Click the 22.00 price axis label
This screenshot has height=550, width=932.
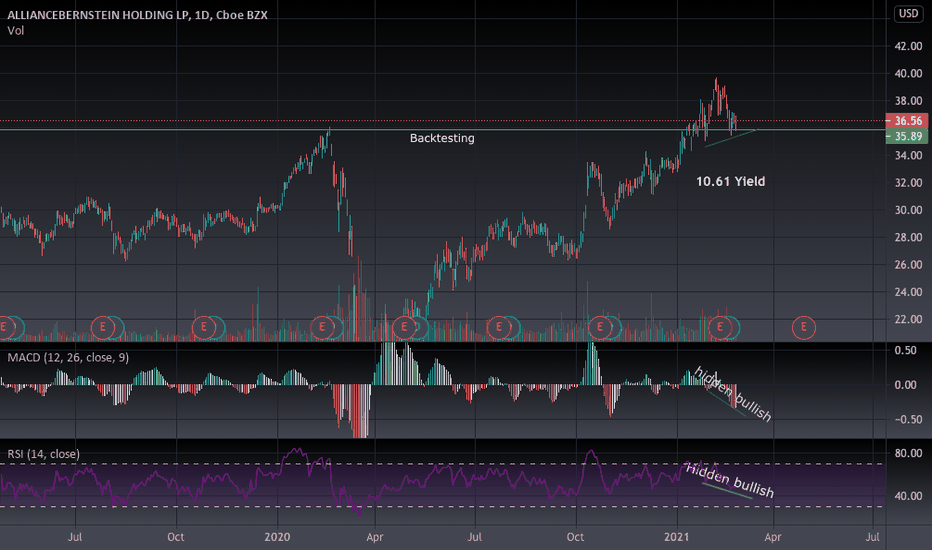pos(908,319)
